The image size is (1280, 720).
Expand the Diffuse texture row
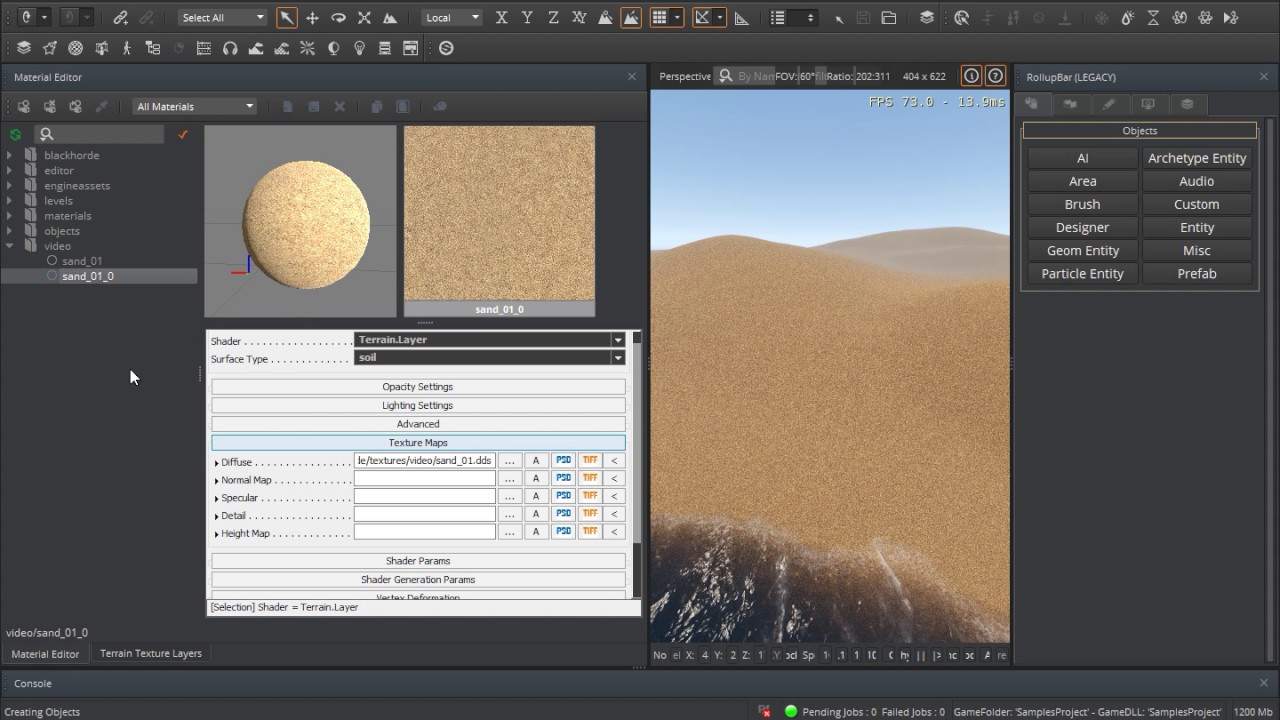pyautogui.click(x=217, y=463)
